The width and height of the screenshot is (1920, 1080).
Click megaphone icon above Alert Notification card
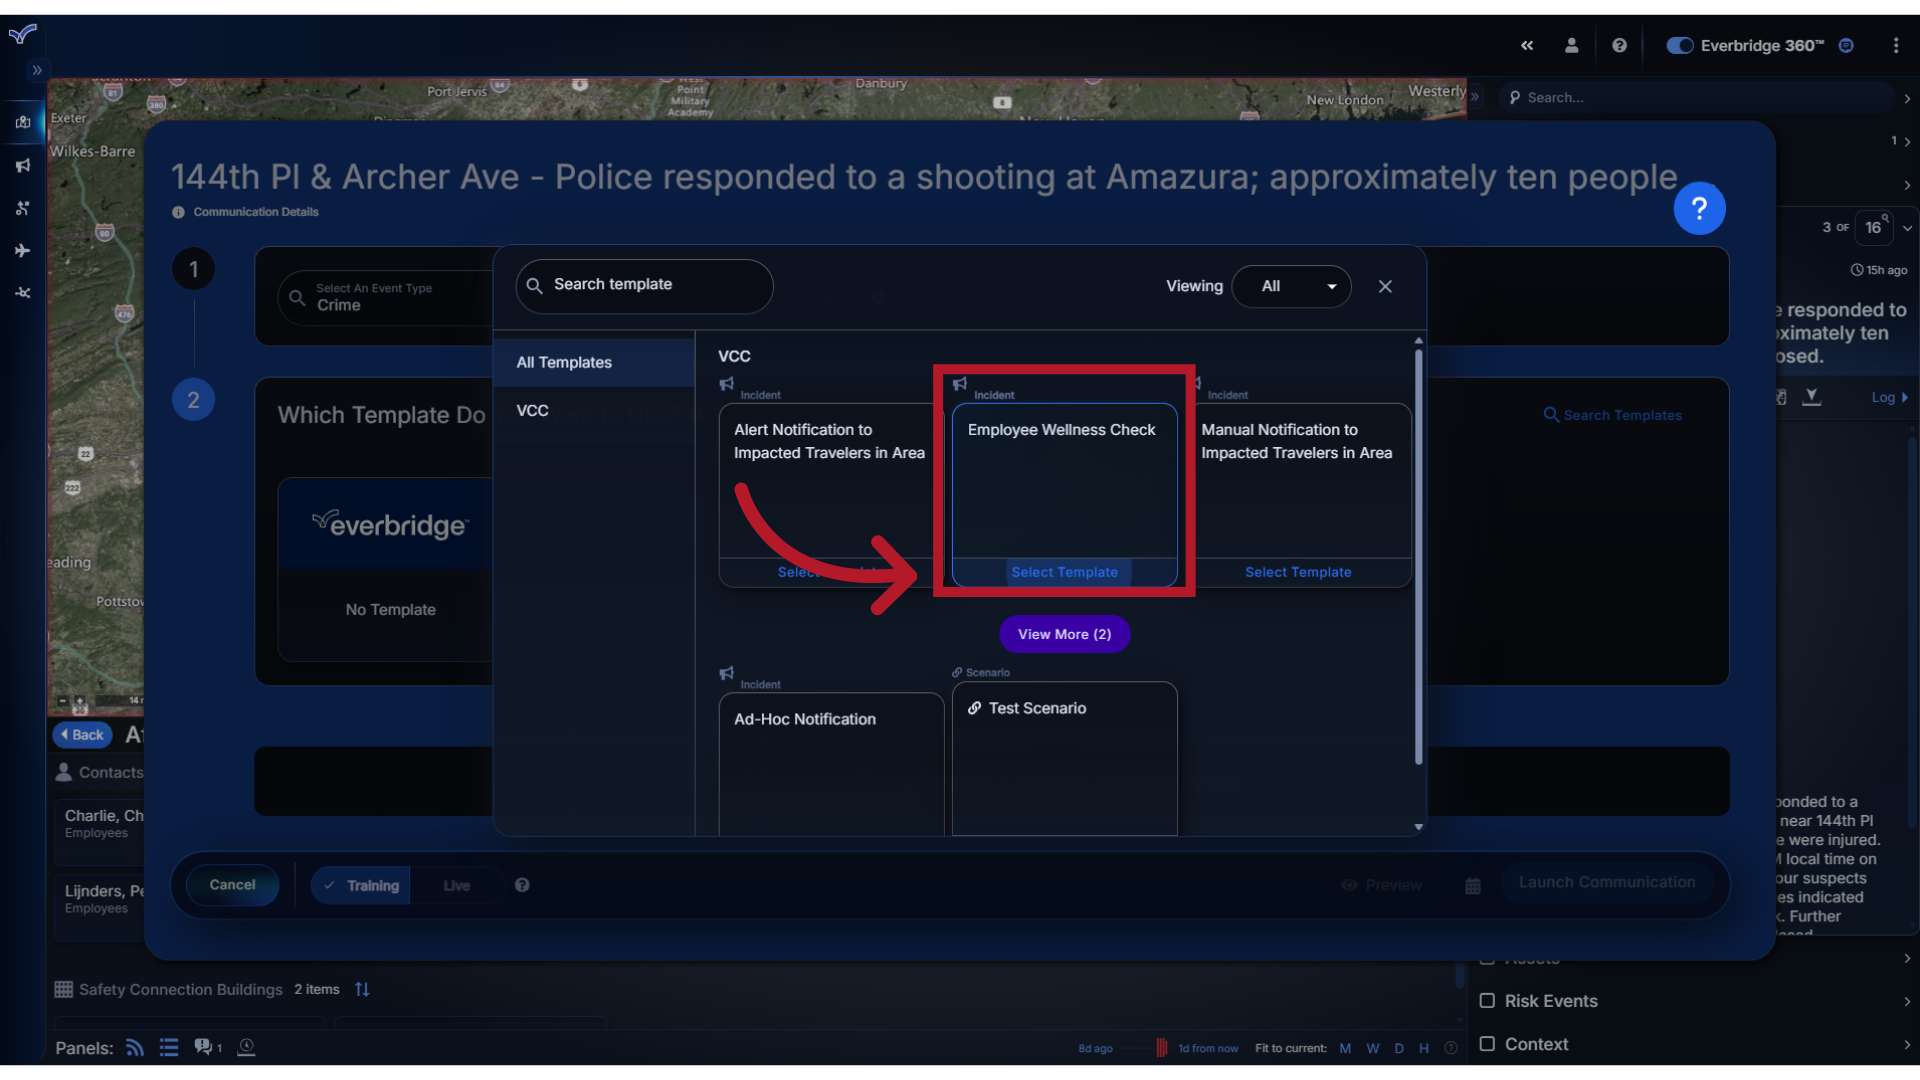(727, 384)
